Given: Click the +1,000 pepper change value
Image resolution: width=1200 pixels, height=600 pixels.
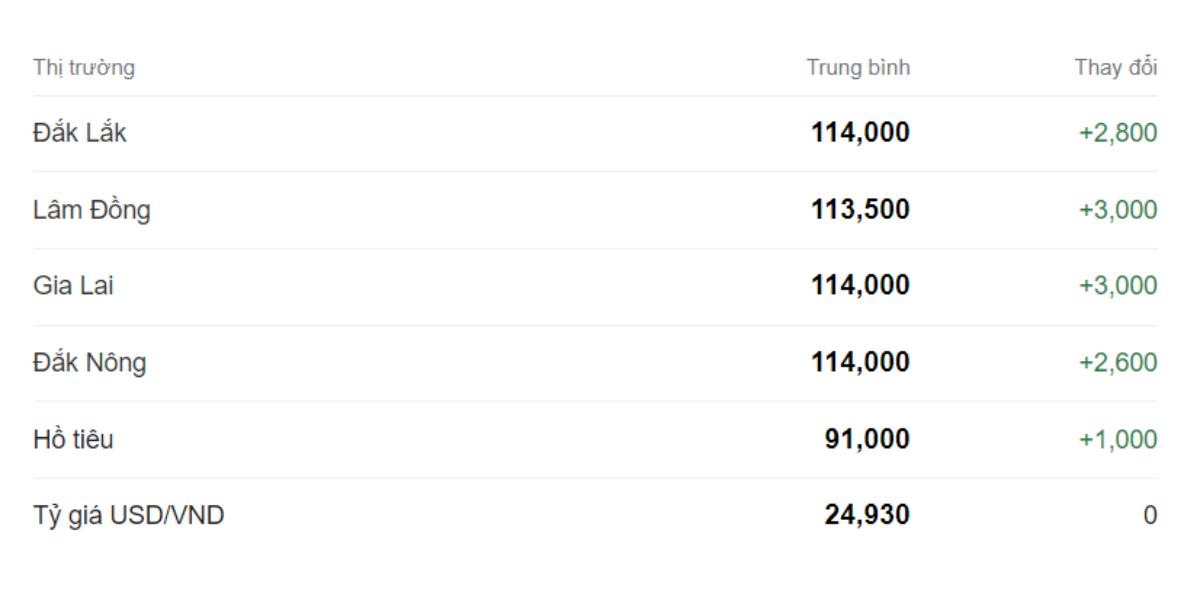Looking at the screenshot, I should 1117,439.
